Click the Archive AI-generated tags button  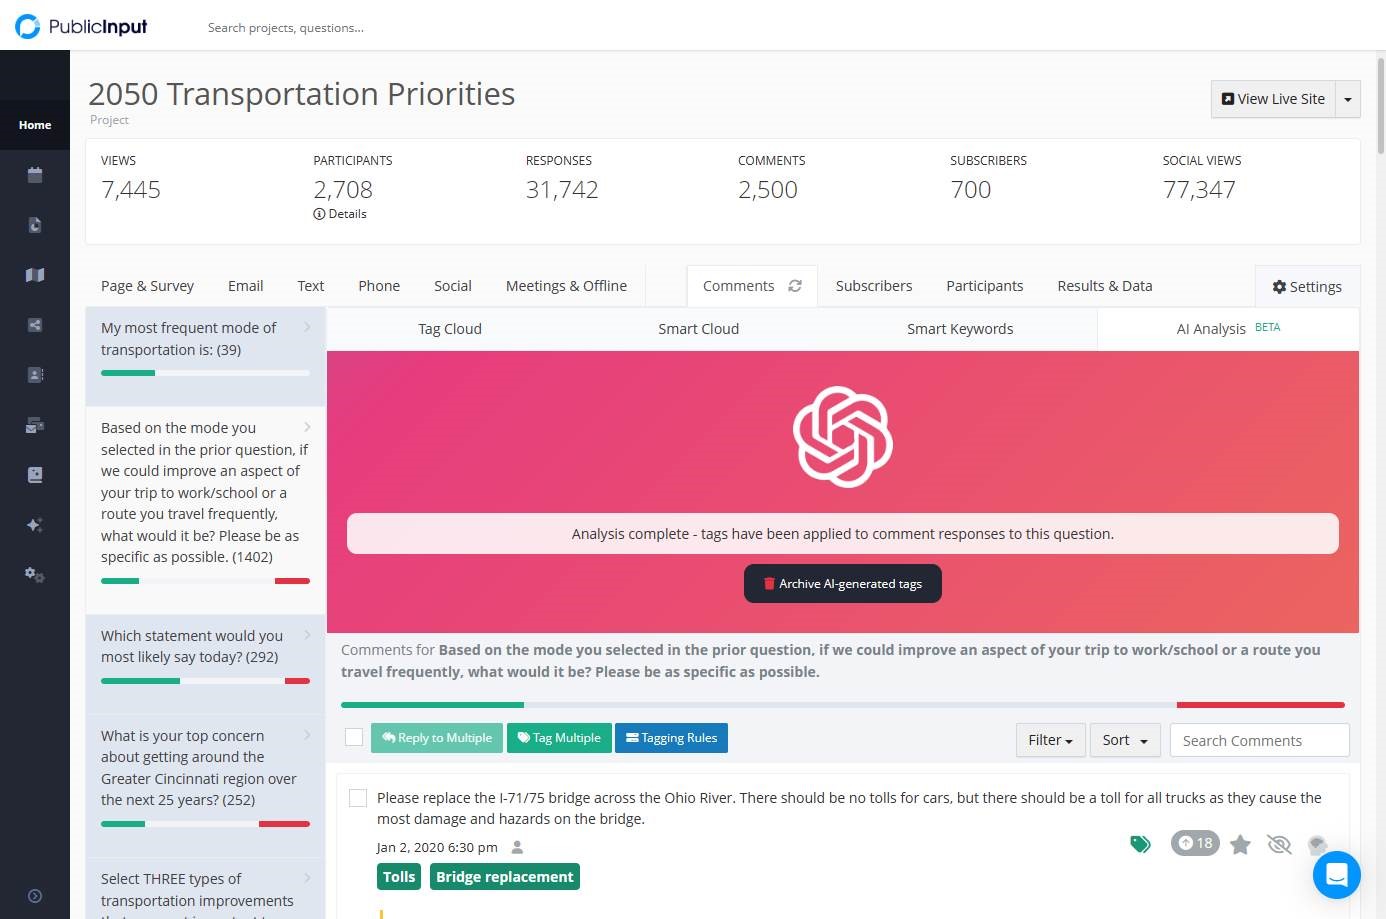842,583
